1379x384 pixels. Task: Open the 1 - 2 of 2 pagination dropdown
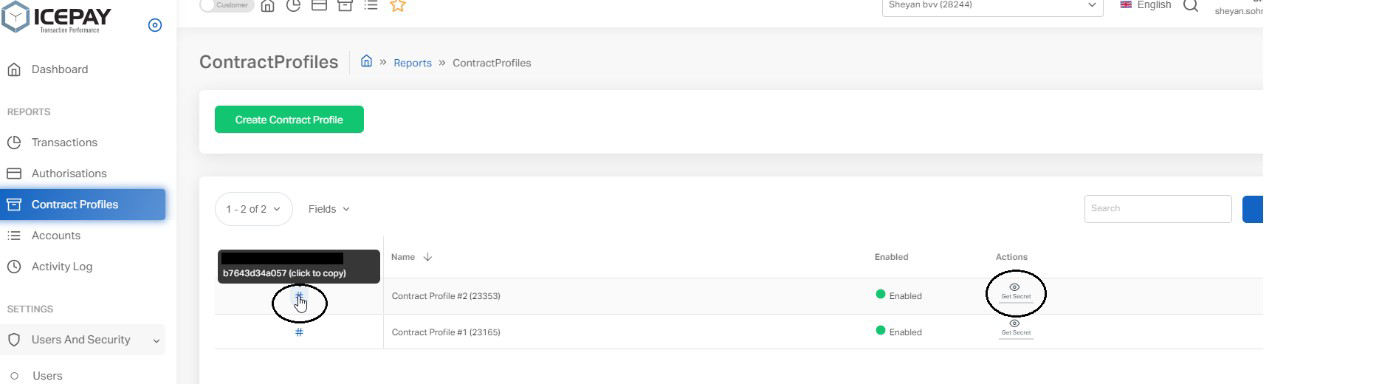tap(253, 209)
